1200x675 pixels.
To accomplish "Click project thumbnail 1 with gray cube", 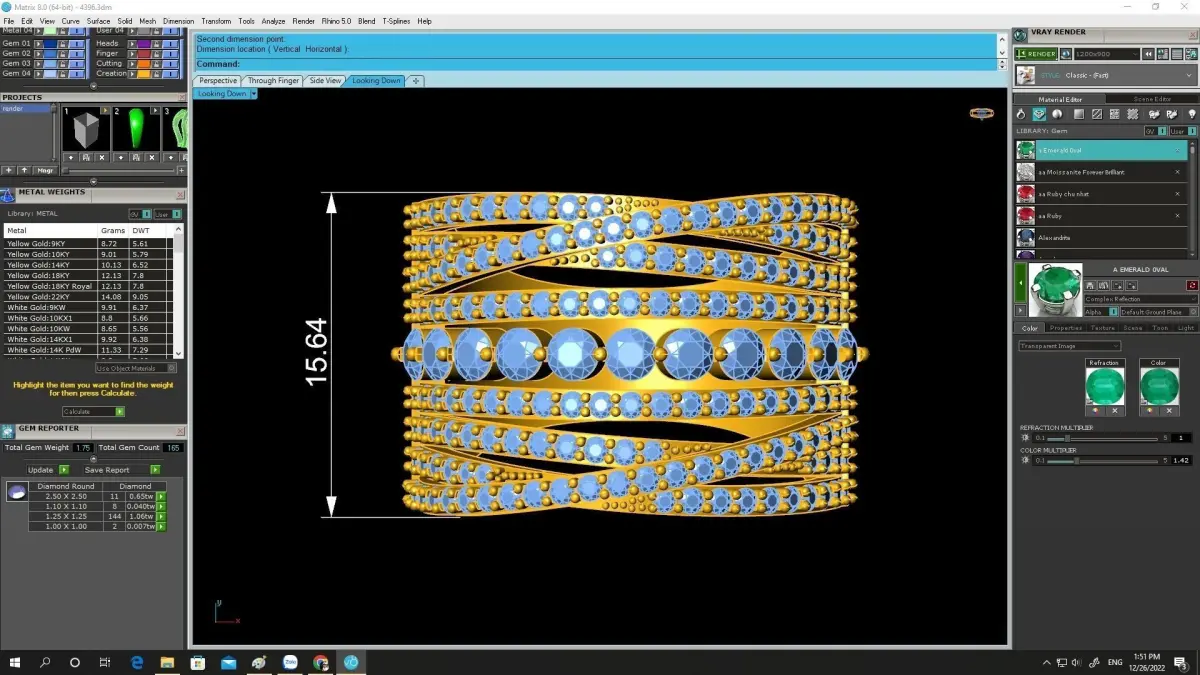I will [86, 129].
